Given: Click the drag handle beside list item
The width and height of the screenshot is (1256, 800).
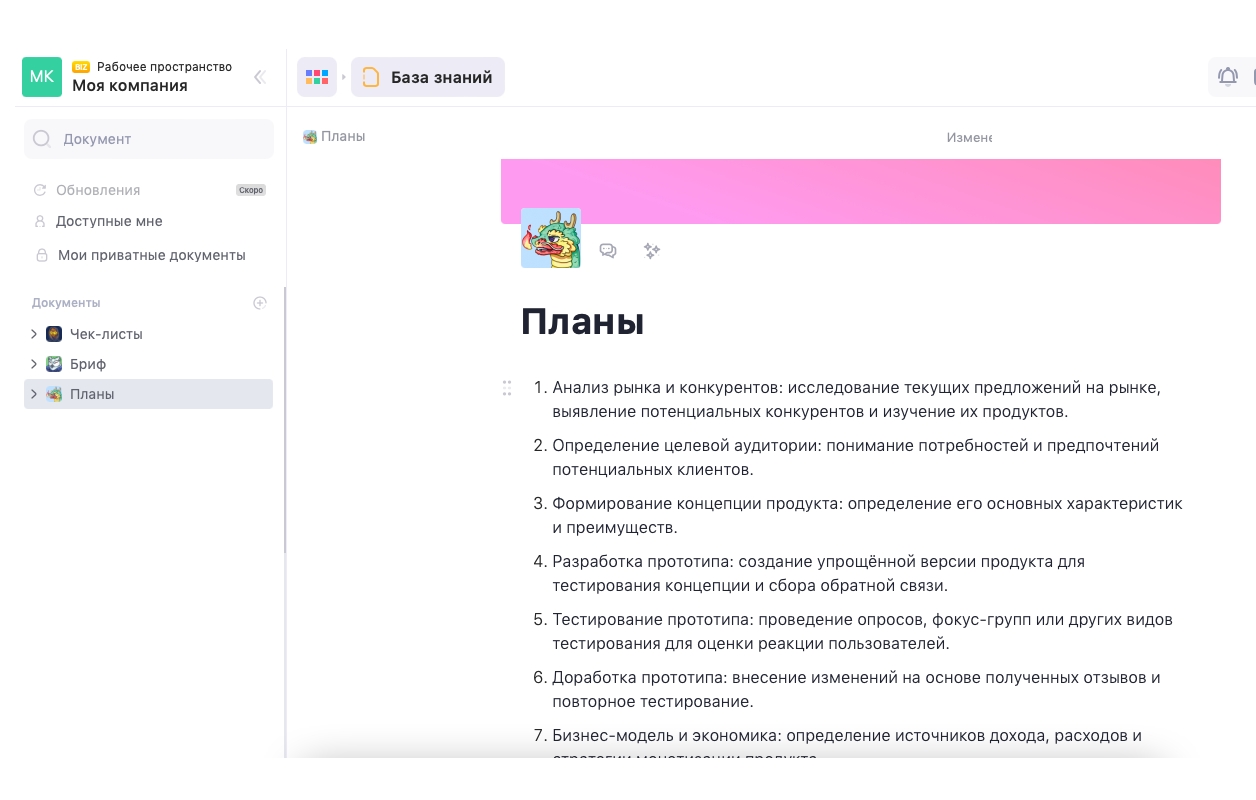Looking at the screenshot, I should click(x=507, y=388).
